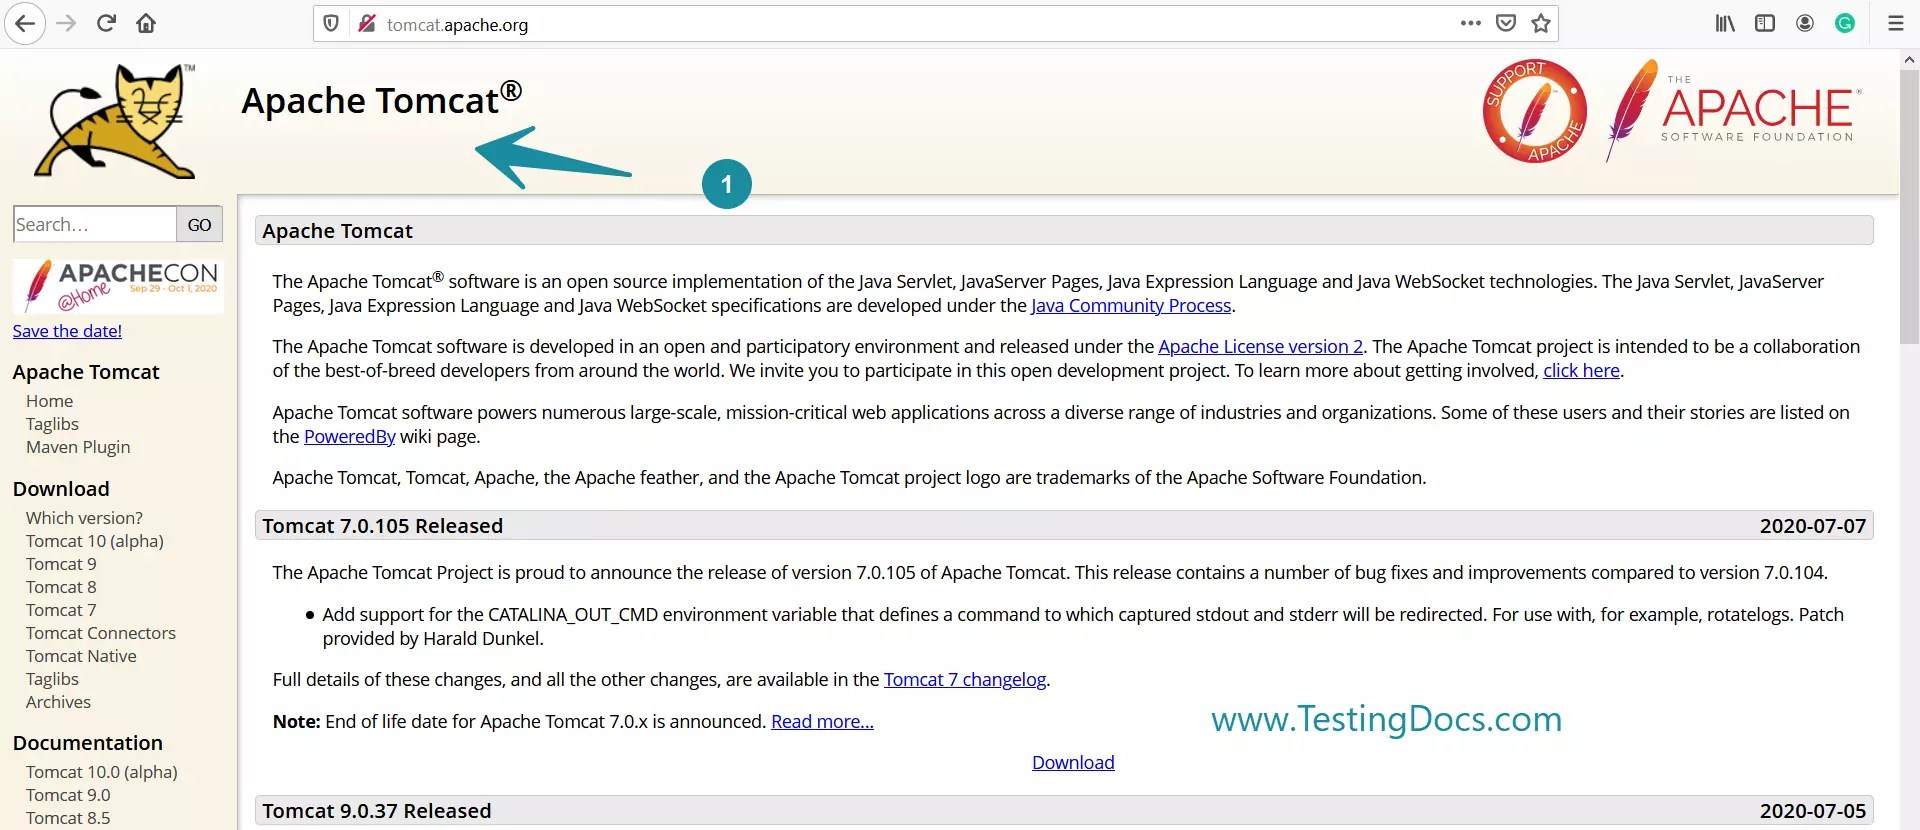The width and height of the screenshot is (1920, 830).
Task: Click the Tomcat 9.0.37 Released heading
Action: 377,811
